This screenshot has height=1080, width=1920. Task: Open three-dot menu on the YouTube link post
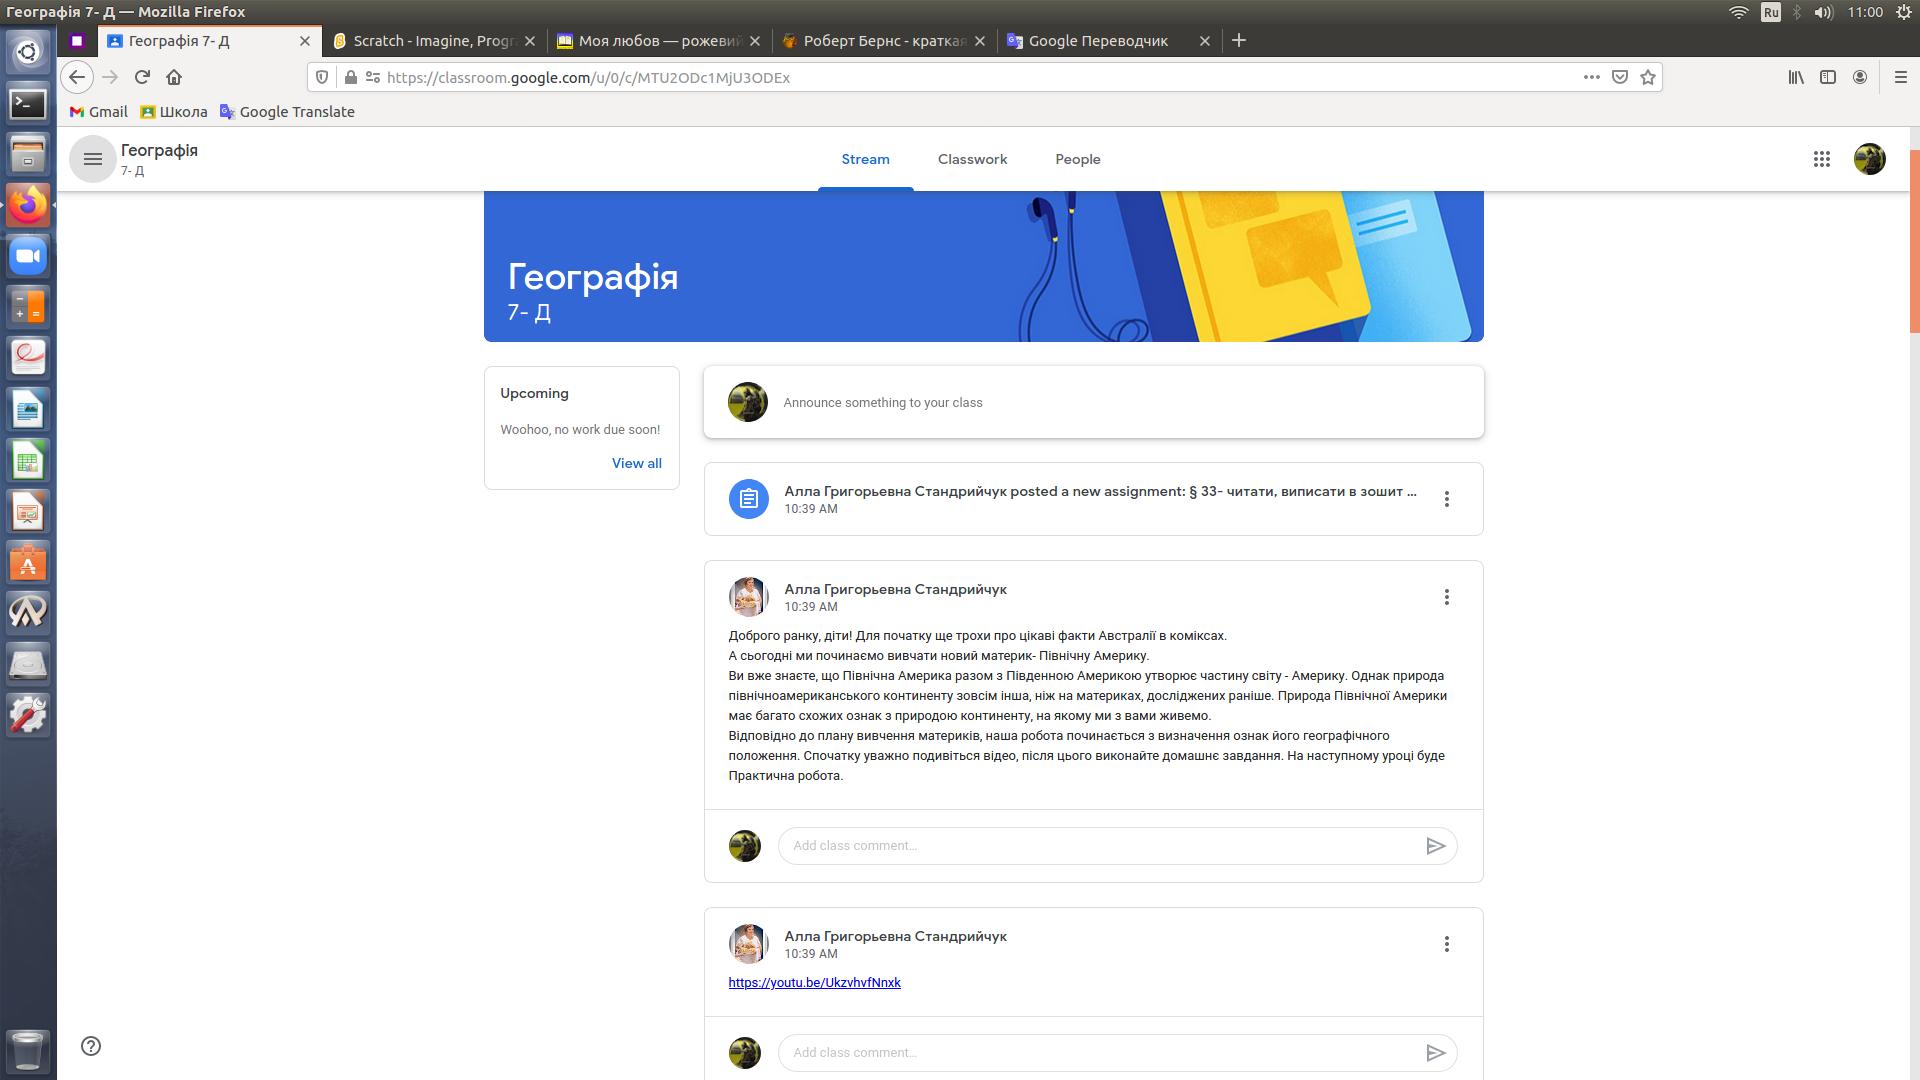[x=1446, y=944]
